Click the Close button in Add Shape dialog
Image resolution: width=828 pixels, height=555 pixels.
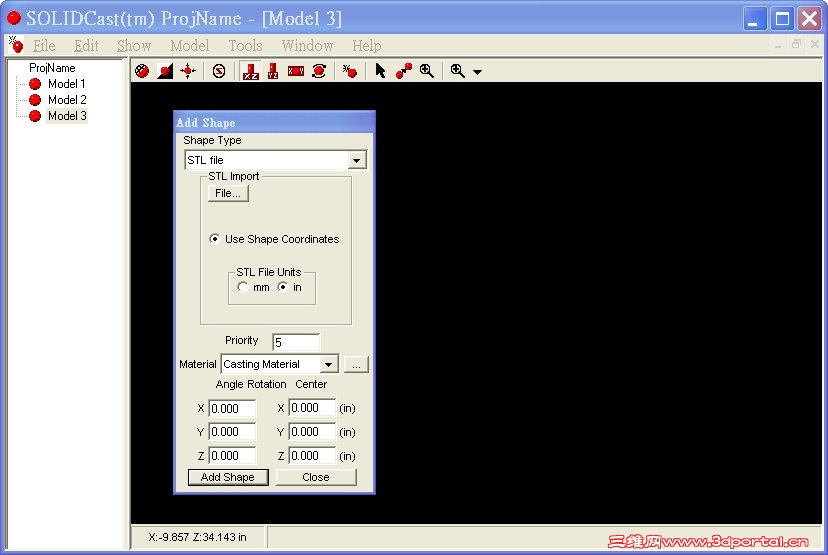(316, 477)
